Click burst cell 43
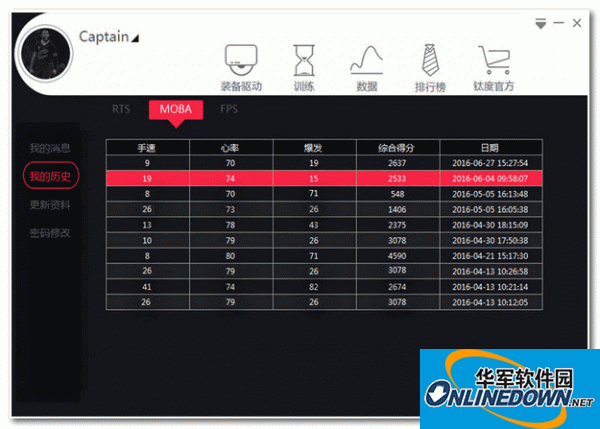The image size is (600, 429). click(x=314, y=225)
